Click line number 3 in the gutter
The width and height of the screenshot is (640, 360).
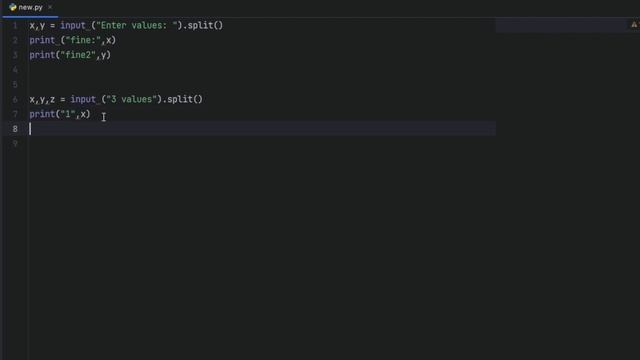tap(15, 55)
